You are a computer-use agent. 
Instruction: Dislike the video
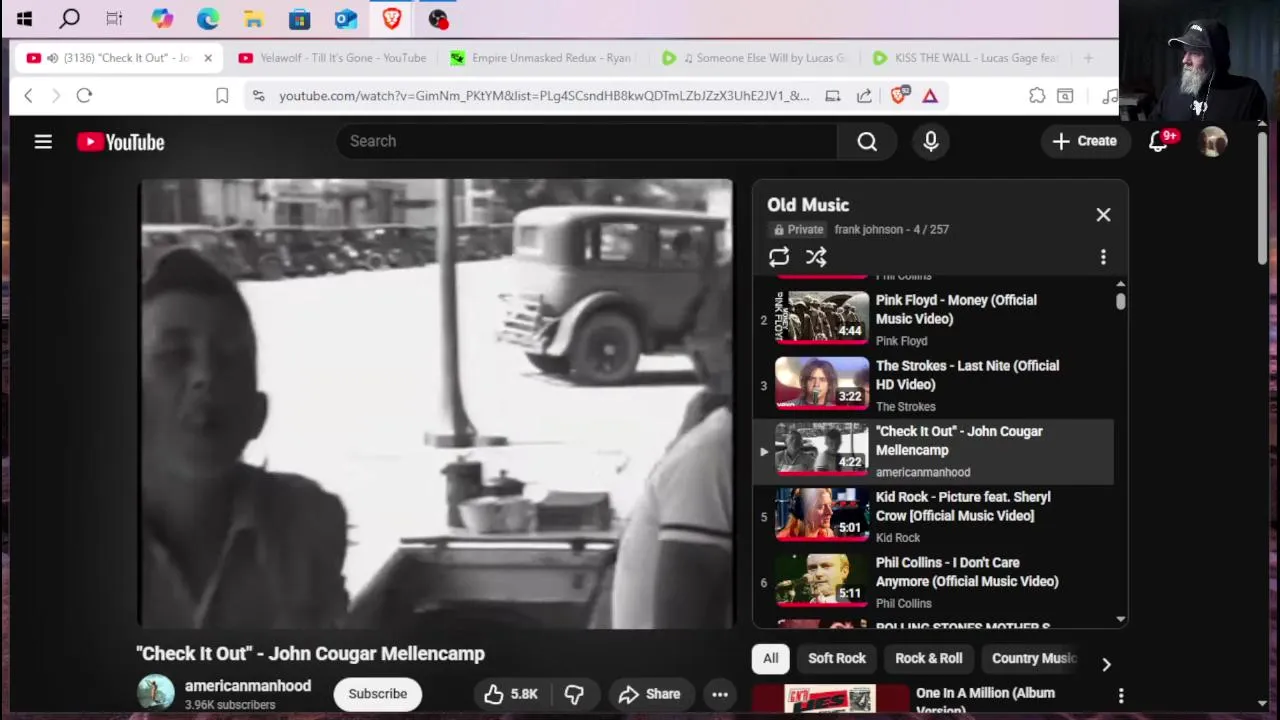[574, 694]
